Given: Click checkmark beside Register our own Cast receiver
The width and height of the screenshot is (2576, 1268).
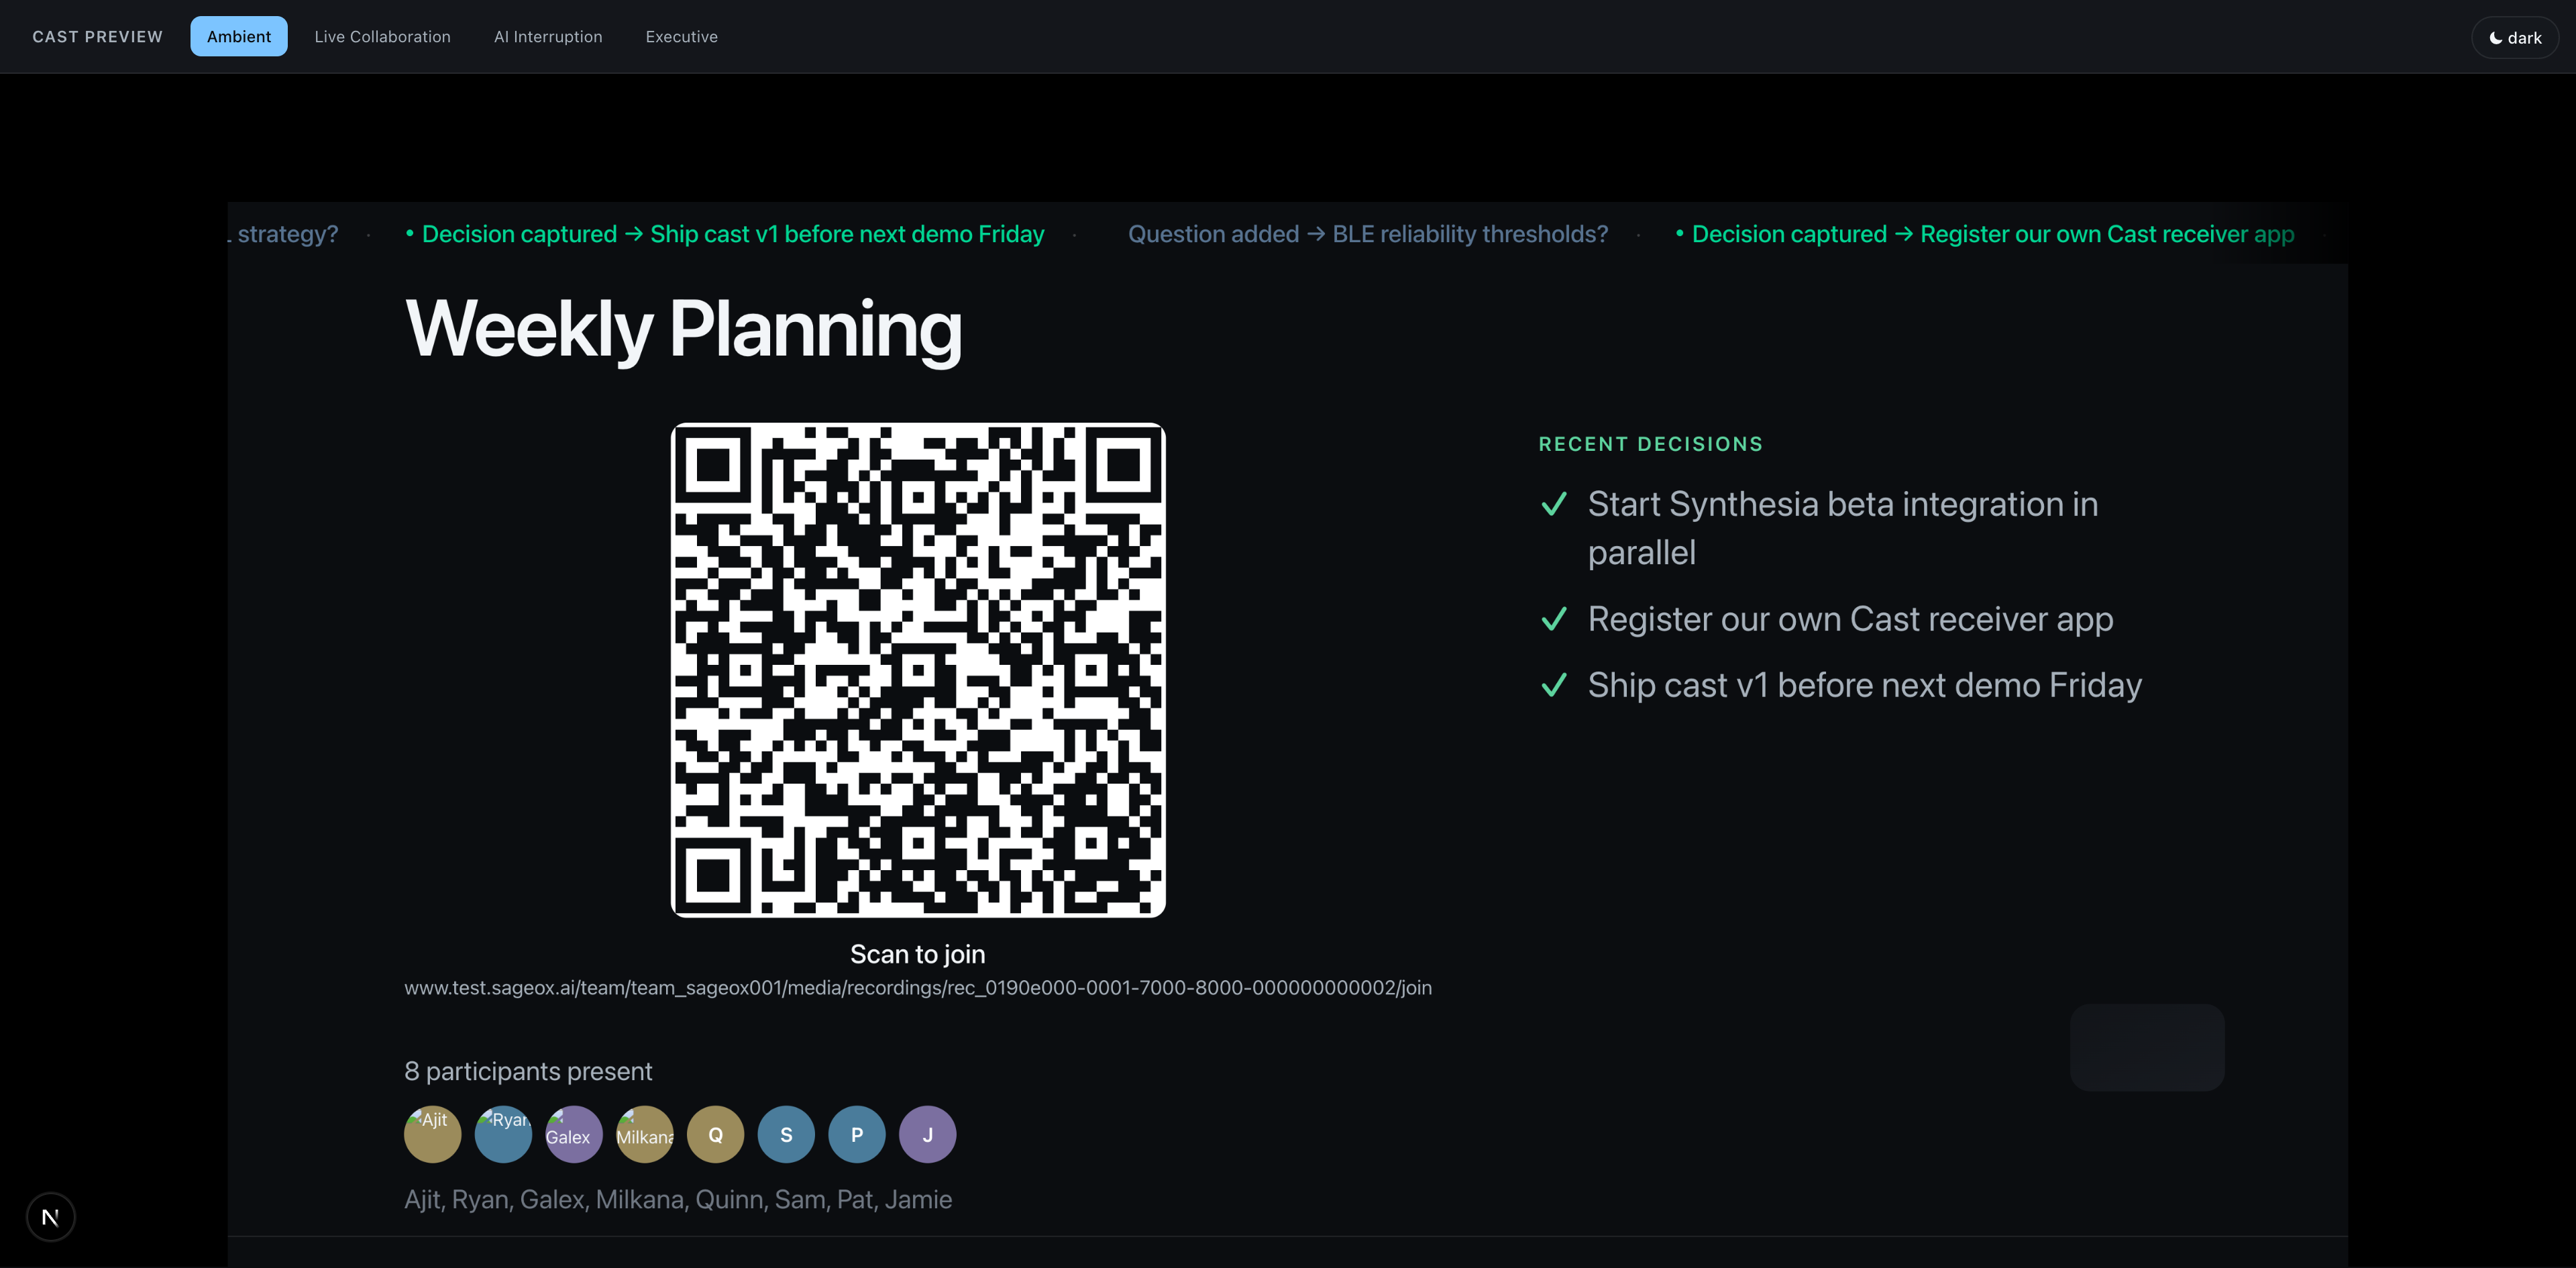Looking at the screenshot, I should tap(1554, 619).
